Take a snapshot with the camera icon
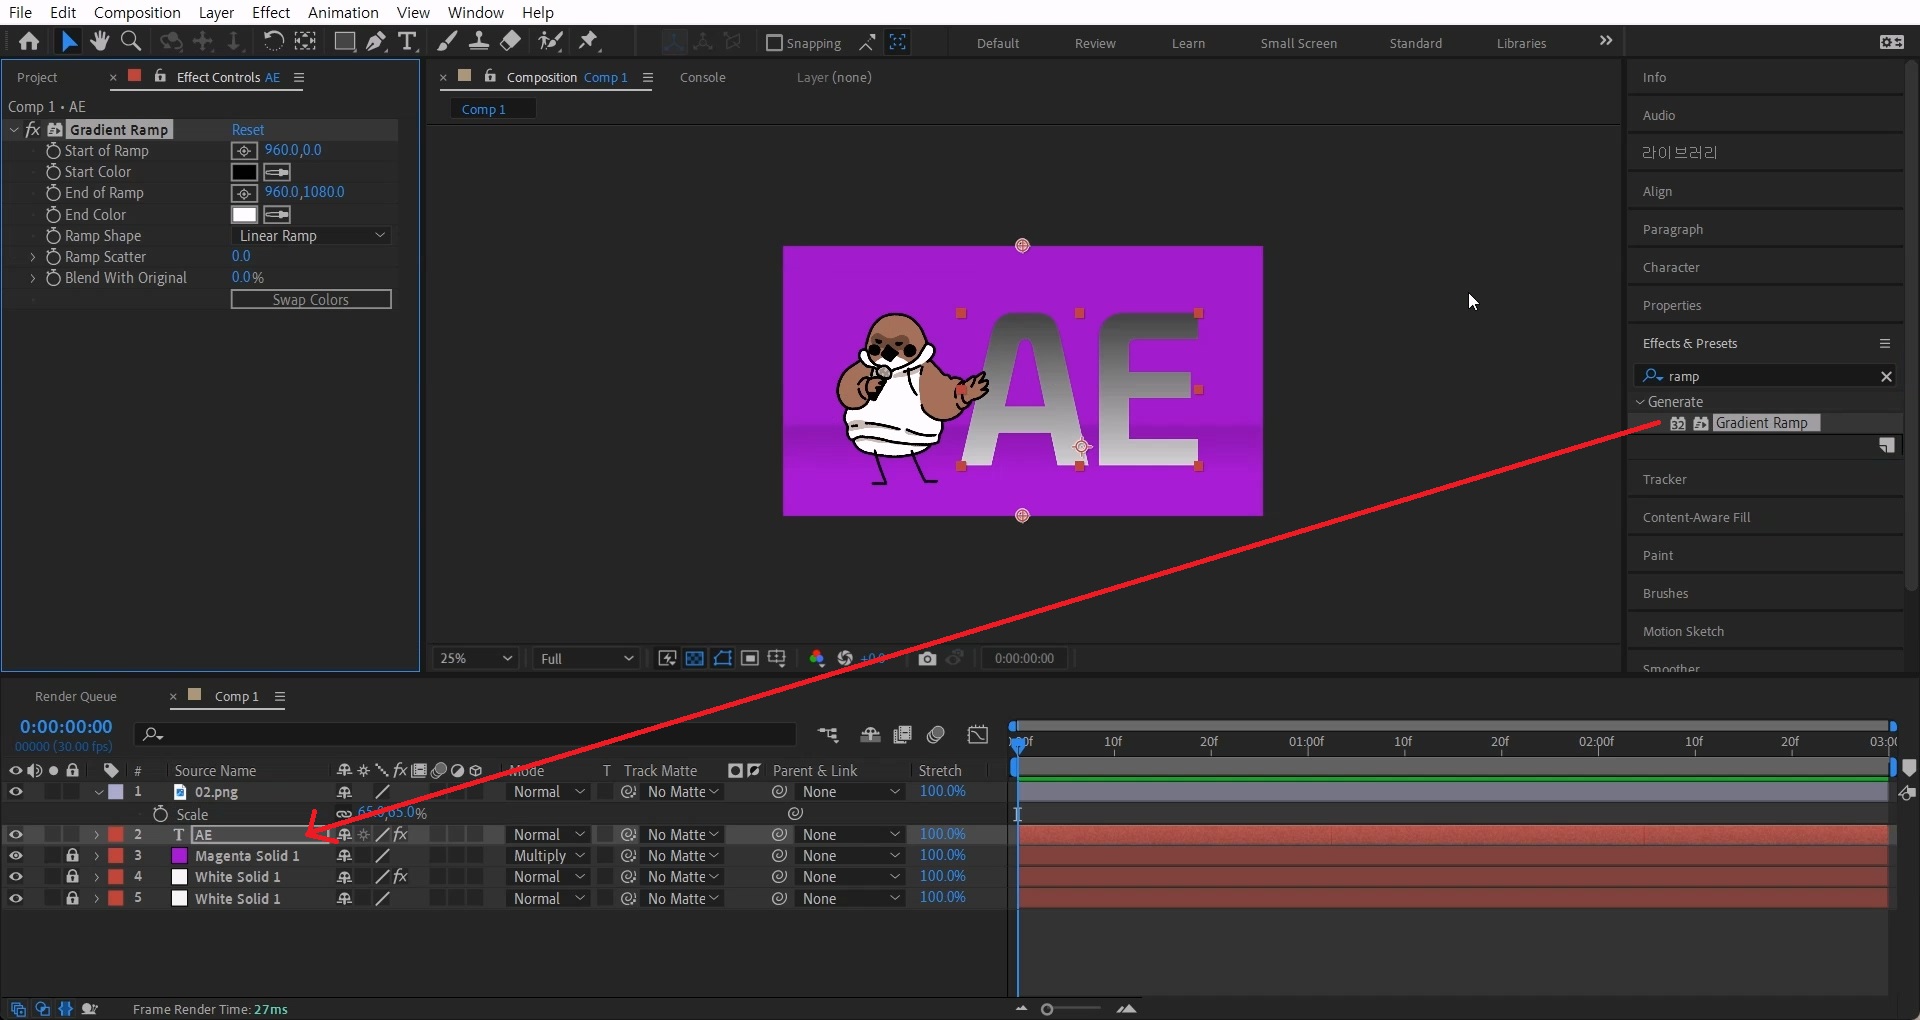This screenshot has height=1020, width=1920. coord(928,658)
